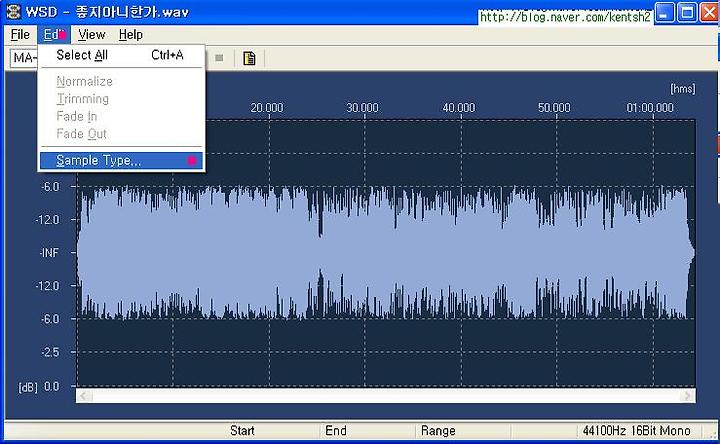Screen dimensions: 720x444
Task: Click the waveform at the 30.000 mark
Action: [365, 253]
